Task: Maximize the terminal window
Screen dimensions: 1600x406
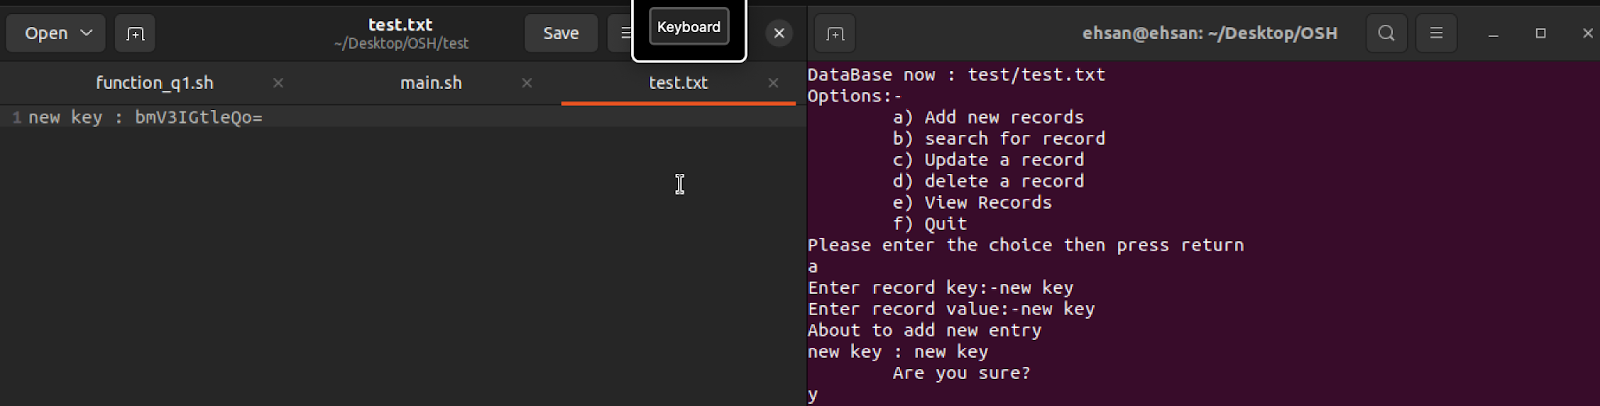Action: (1541, 33)
